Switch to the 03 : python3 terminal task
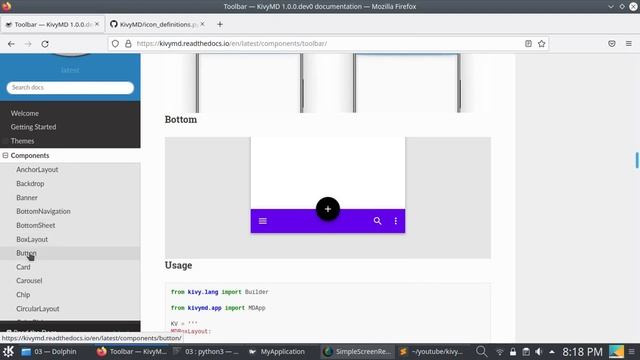This screenshot has width=640, height=360. [206, 351]
